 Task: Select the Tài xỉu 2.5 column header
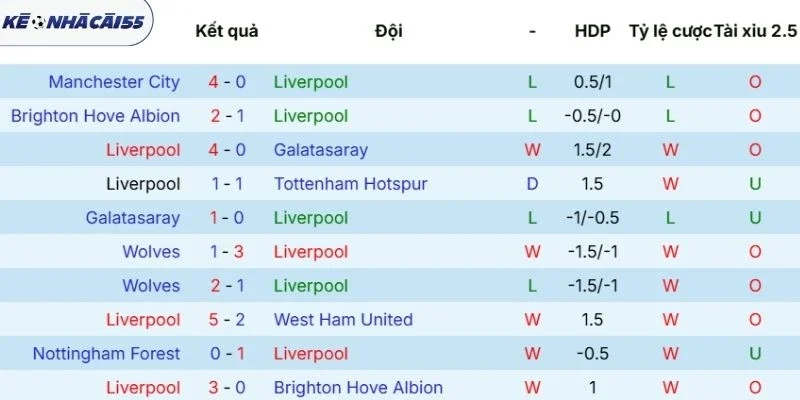coord(755,31)
